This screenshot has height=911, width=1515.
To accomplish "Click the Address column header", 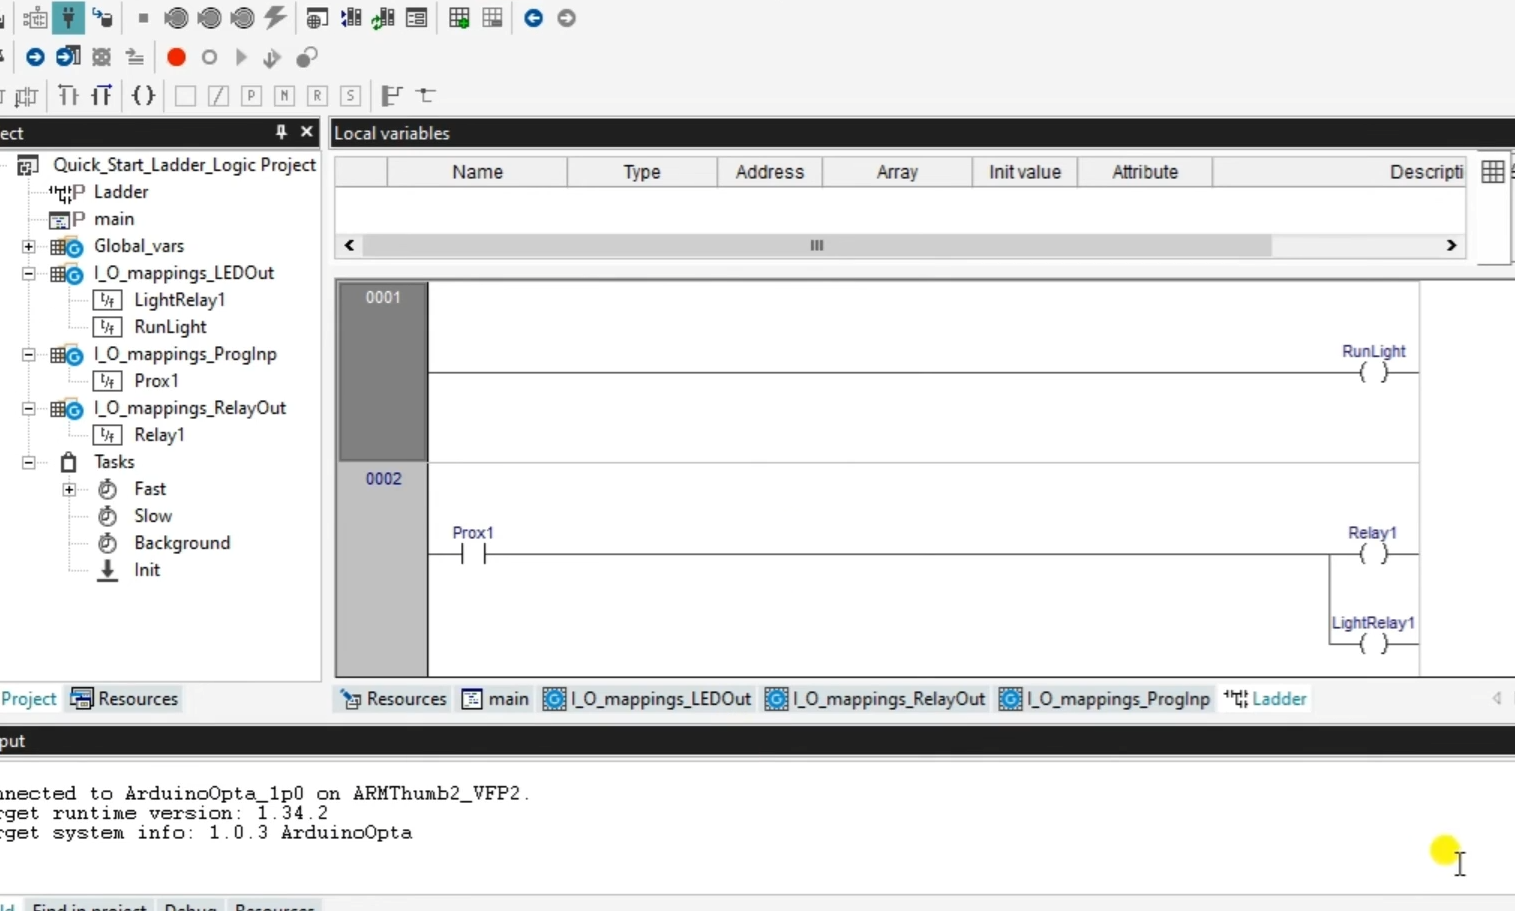I will 769,172.
